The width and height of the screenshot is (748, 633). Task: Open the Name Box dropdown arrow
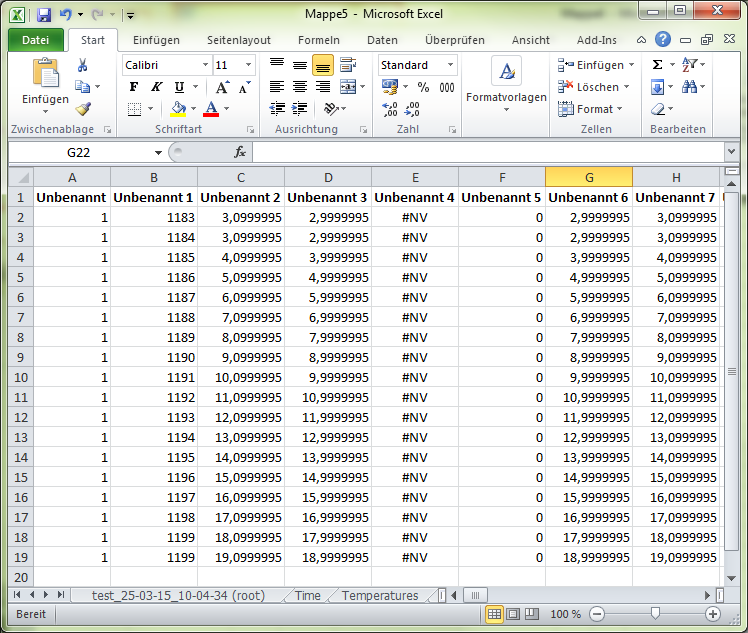tap(158, 153)
